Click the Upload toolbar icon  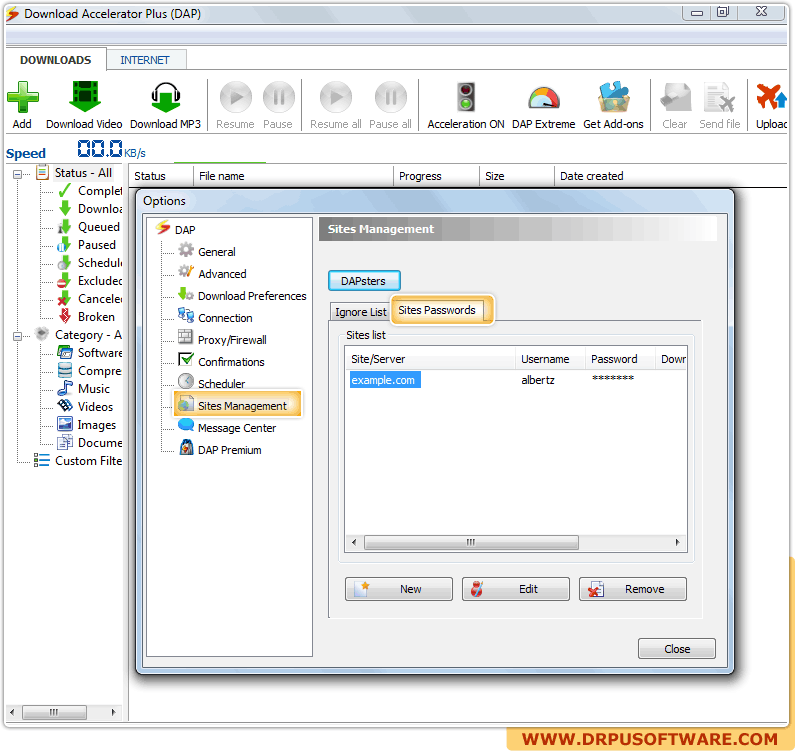771,97
